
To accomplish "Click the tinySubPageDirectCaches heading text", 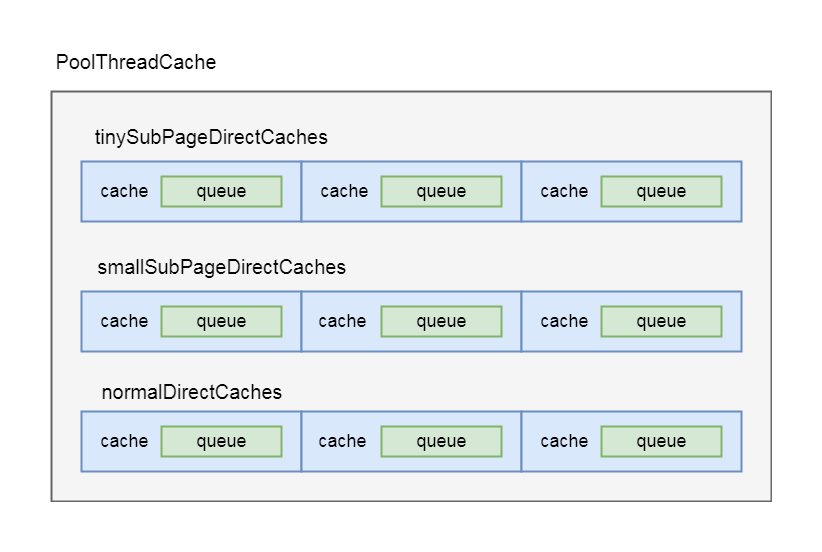I will (211, 137).
